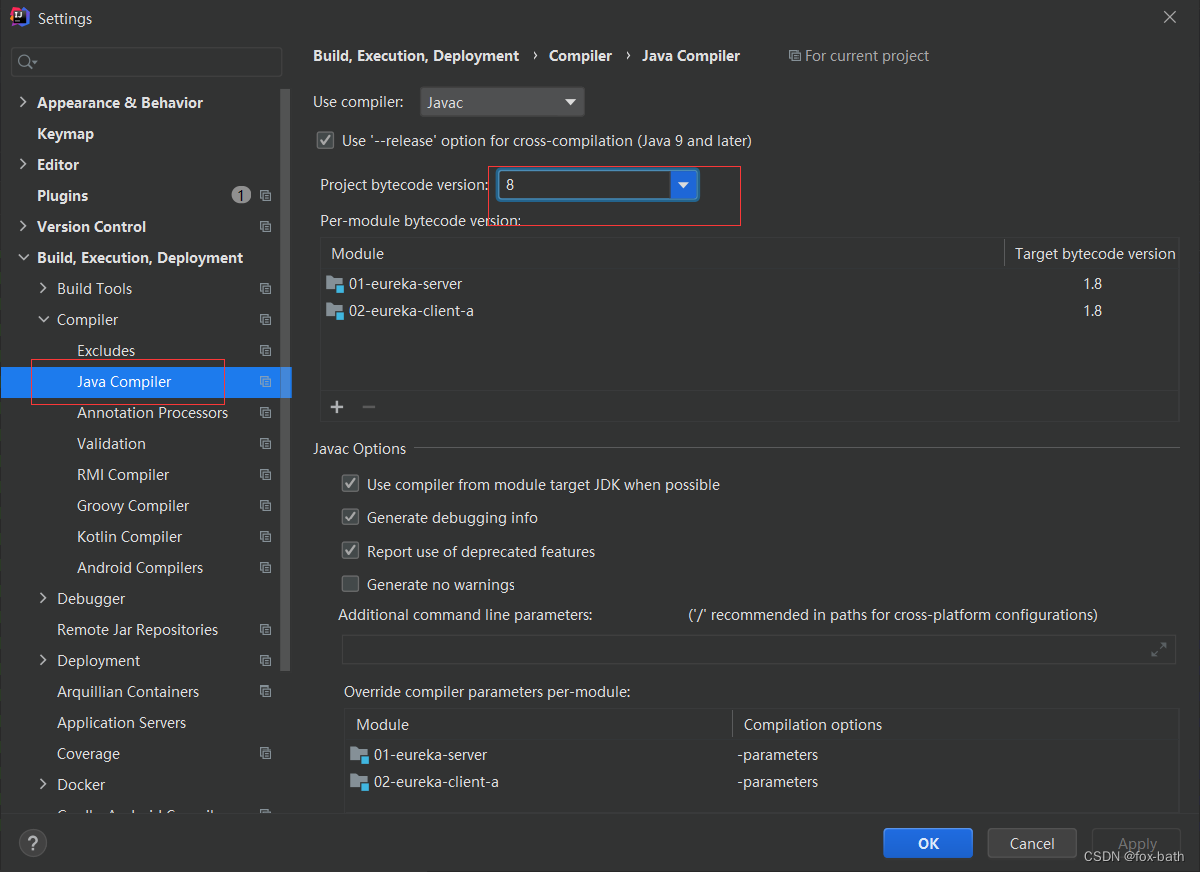
Task: Click the project-level icon beside Java Compiler
Action: tap(265, 382)
